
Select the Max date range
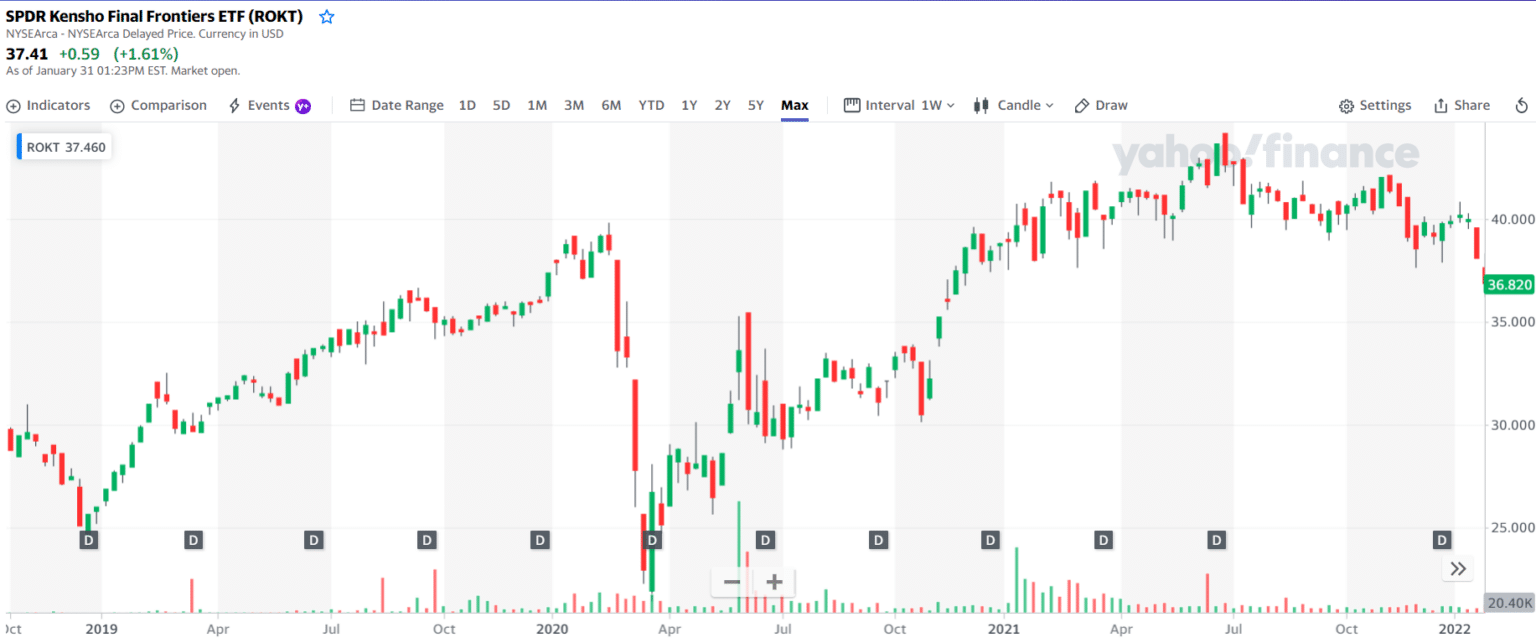click(x=795, y=105)
